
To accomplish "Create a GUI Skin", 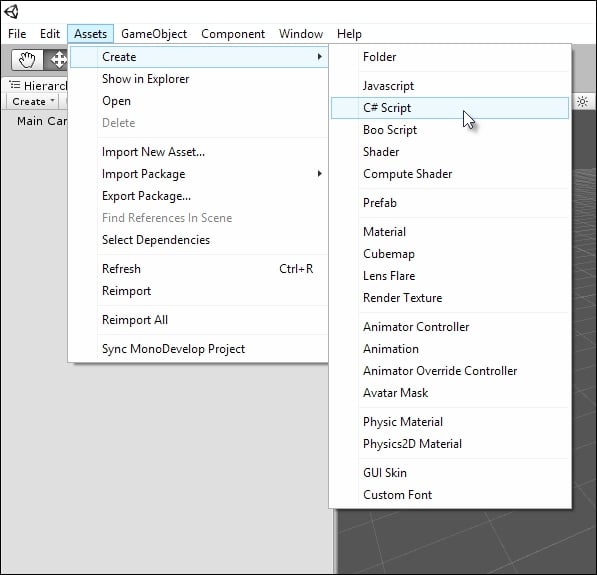I will pos(450,473).
